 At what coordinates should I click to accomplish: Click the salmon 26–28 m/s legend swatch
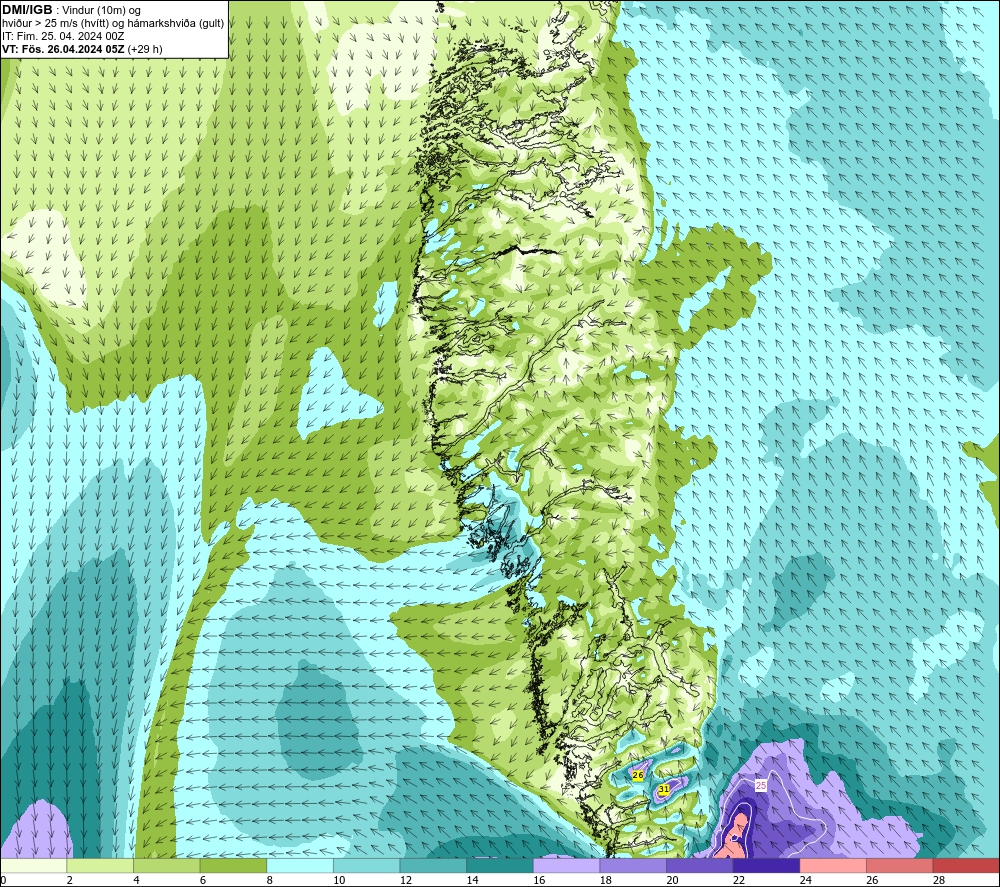coord(900,866)
